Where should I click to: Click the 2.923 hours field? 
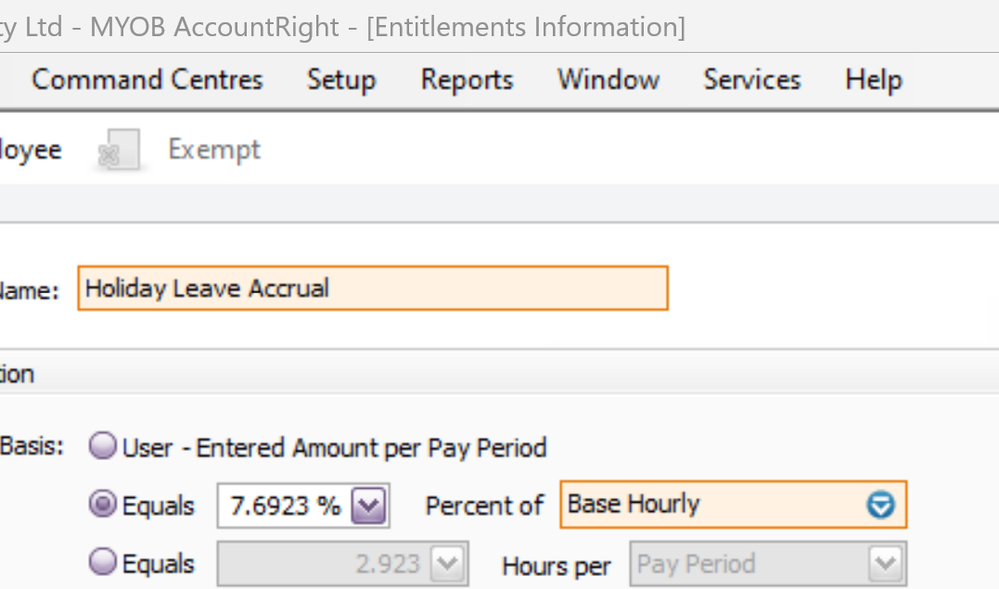click(323, 565)
